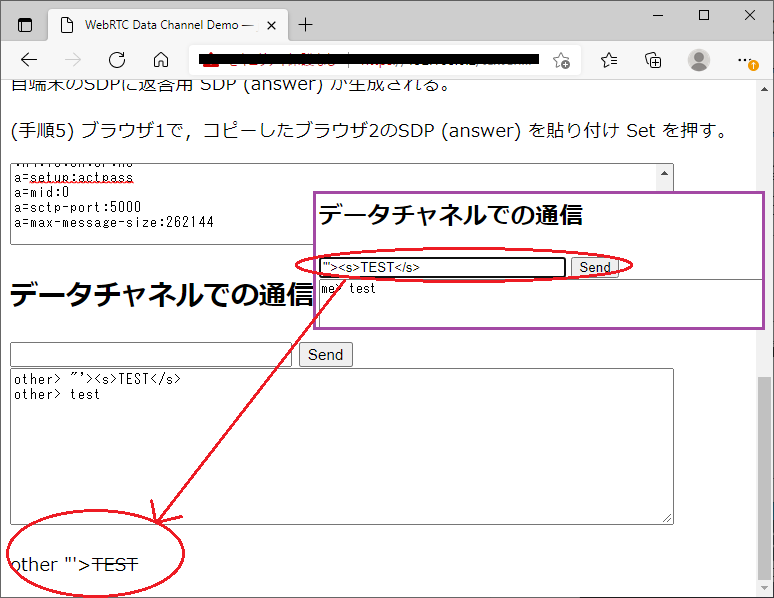774x598 pixels.
Task: Open the browser home page icon
Action: click(160, 60)
